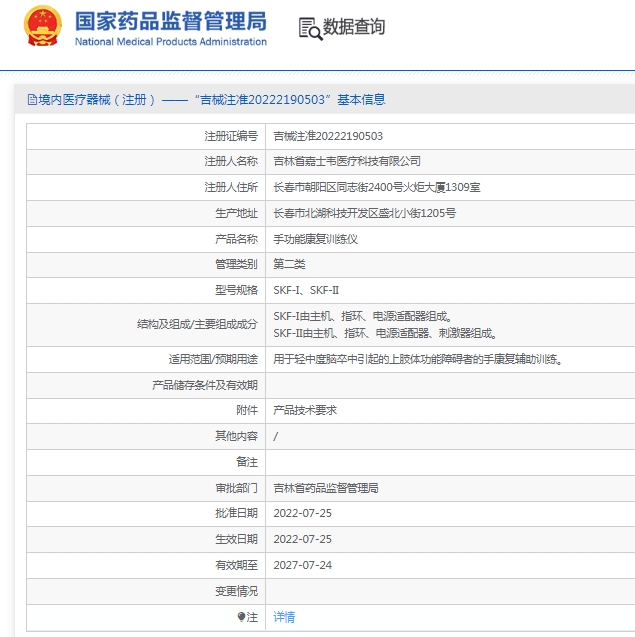Click the 数据查询 heading text

(x=353, y=27)
